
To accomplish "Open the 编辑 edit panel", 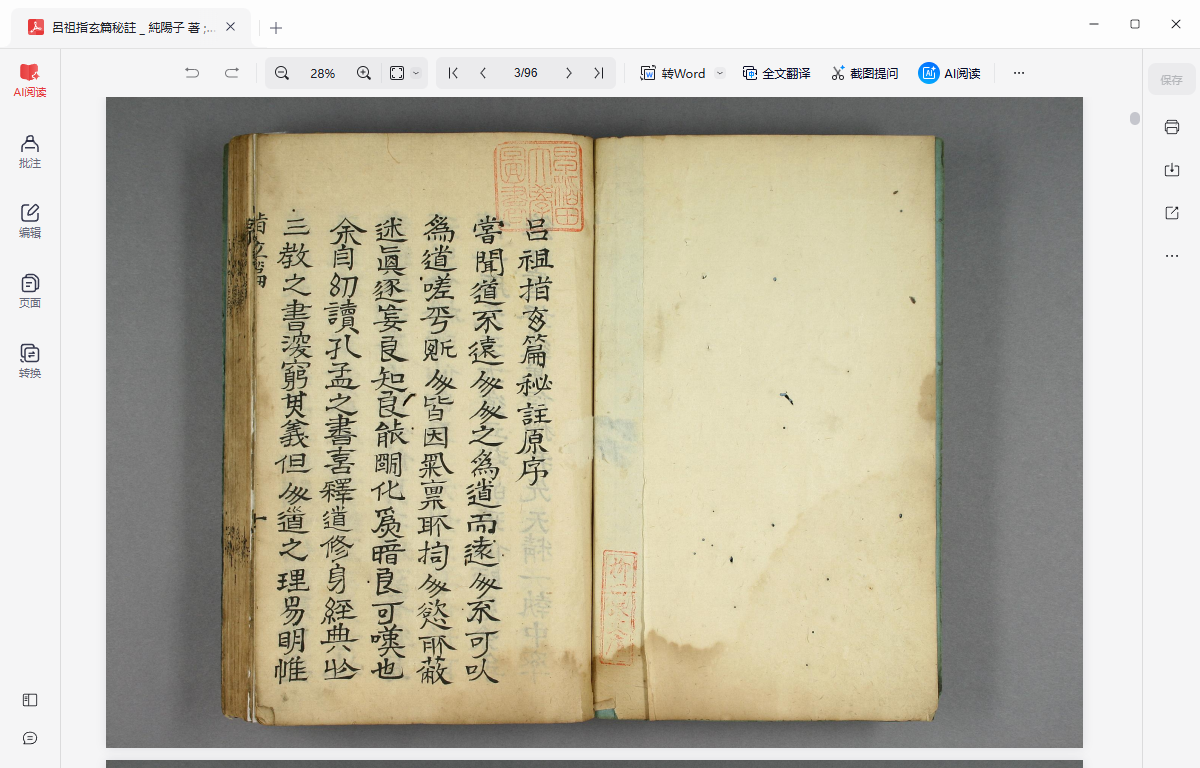I will pyautogui.click(x=30, y=221).
